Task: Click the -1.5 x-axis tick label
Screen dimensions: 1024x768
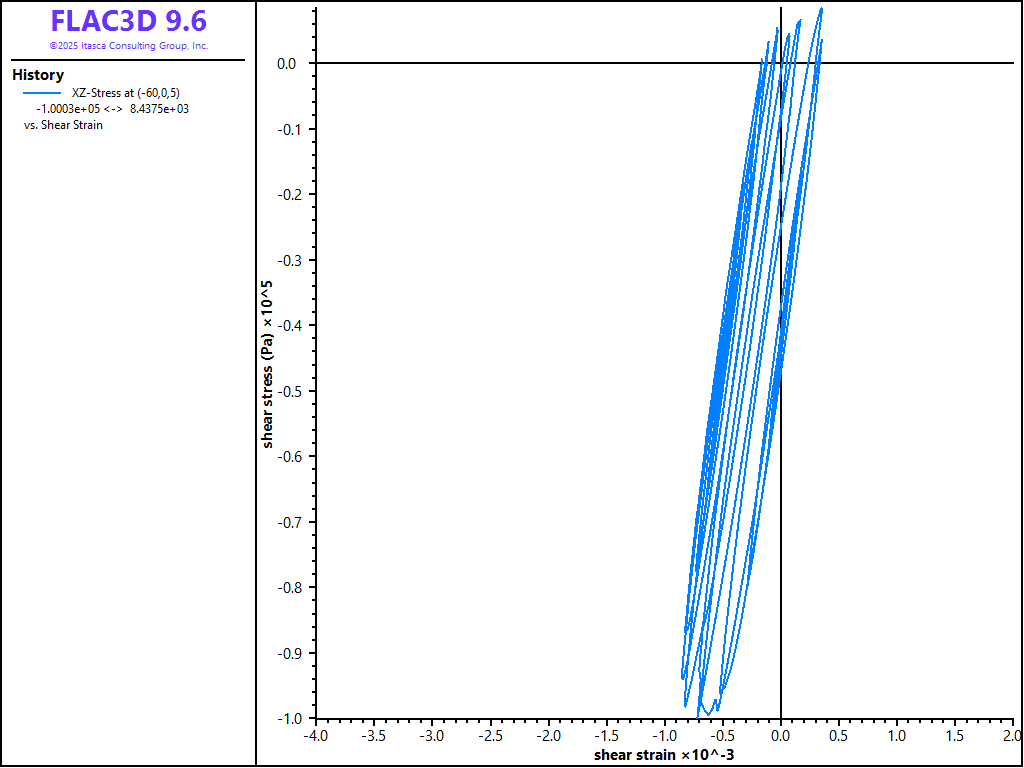Action: [606, 736]
